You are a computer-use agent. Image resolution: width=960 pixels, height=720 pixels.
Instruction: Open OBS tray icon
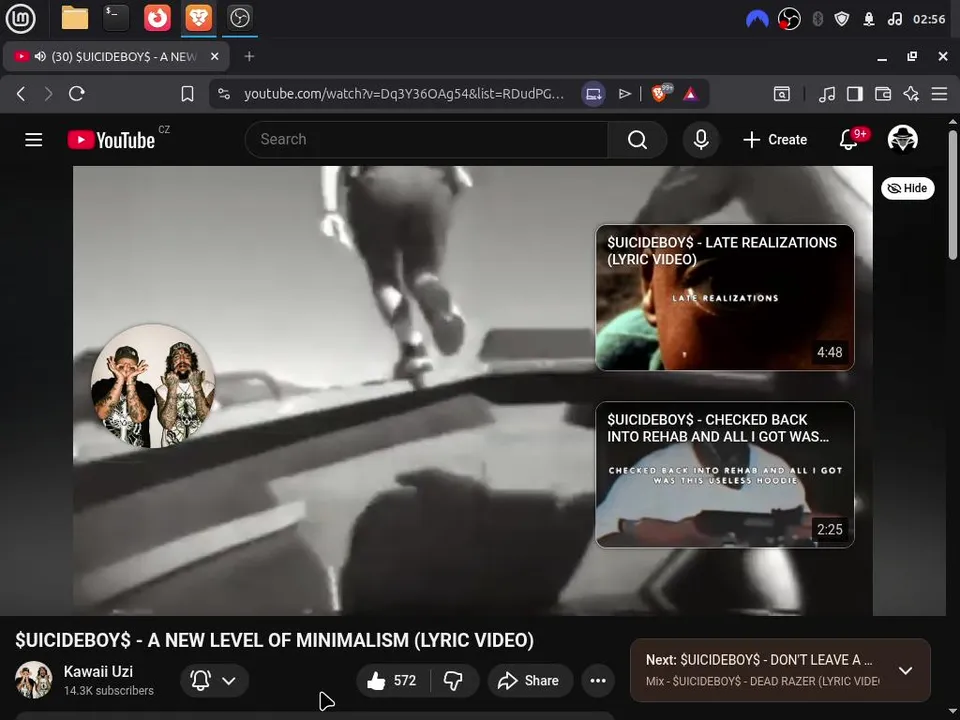tap(789, 19)
